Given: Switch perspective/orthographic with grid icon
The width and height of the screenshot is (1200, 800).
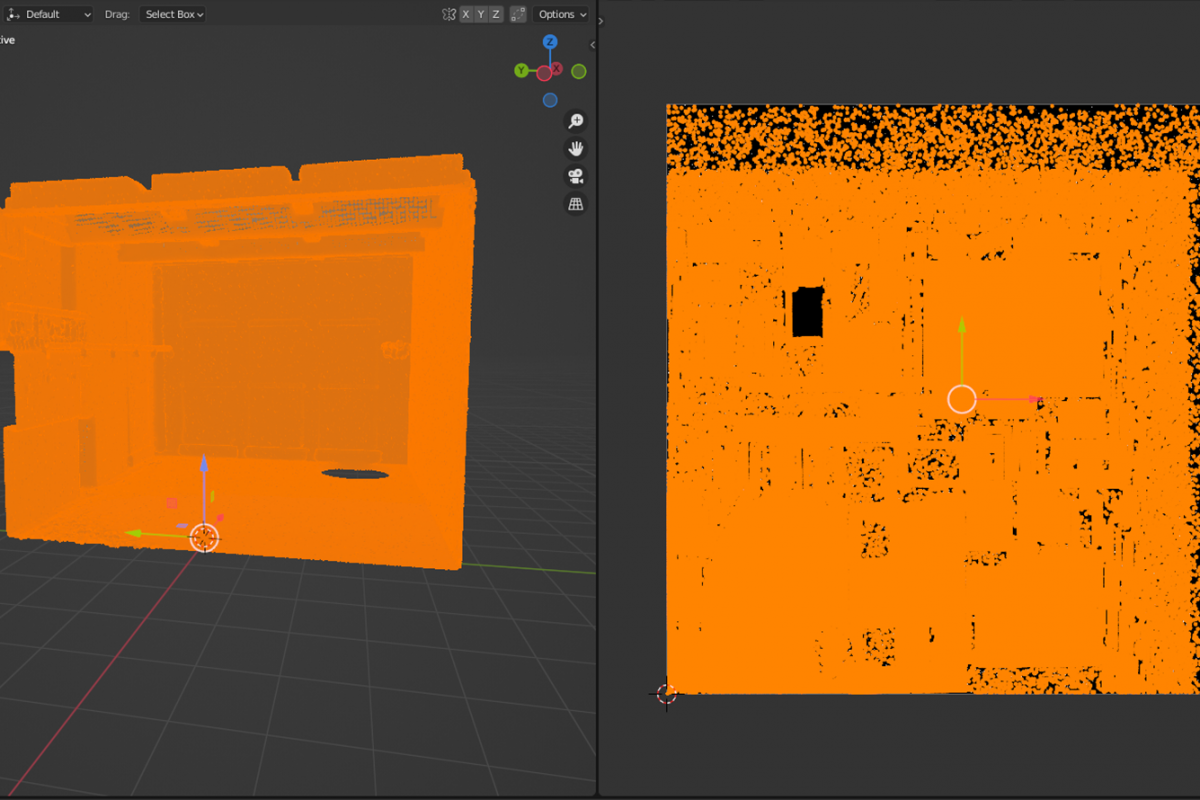Looking at the screenshot, I should pyautogui.click(x=576, y=205).
